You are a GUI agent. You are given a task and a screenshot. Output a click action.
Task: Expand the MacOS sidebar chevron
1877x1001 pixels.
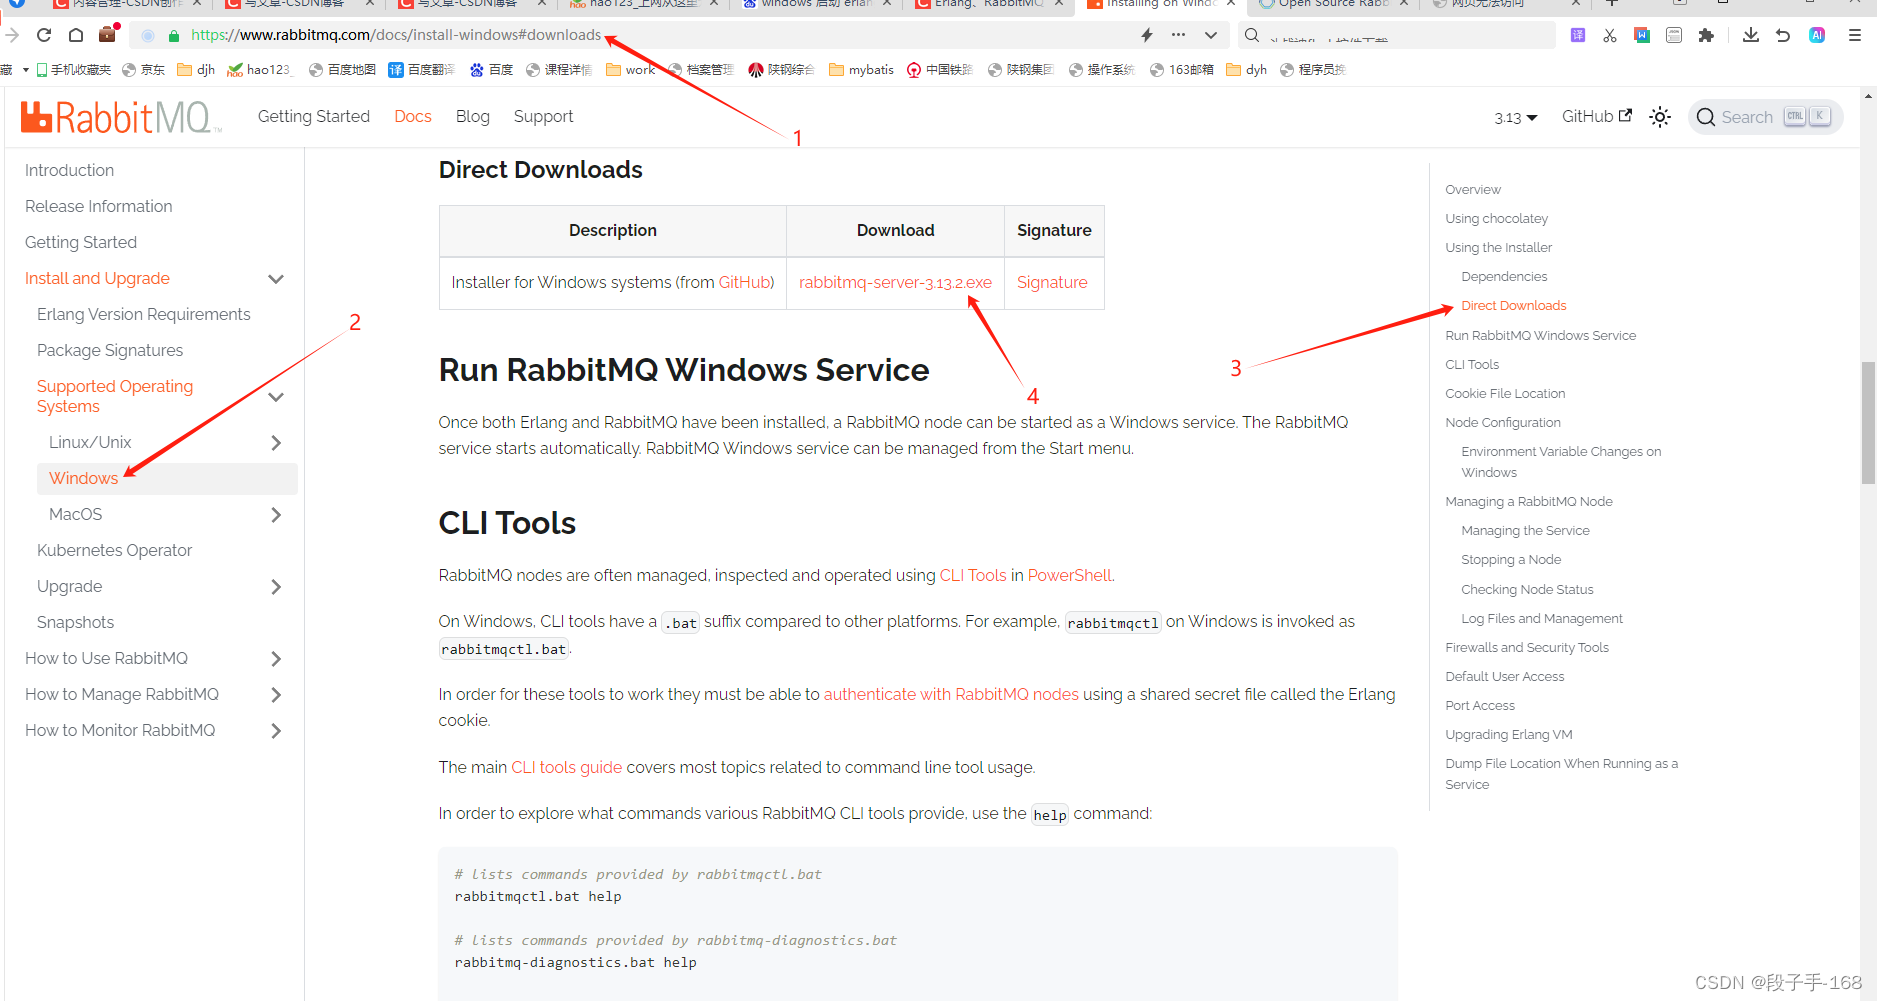click(x=276, y=515)
